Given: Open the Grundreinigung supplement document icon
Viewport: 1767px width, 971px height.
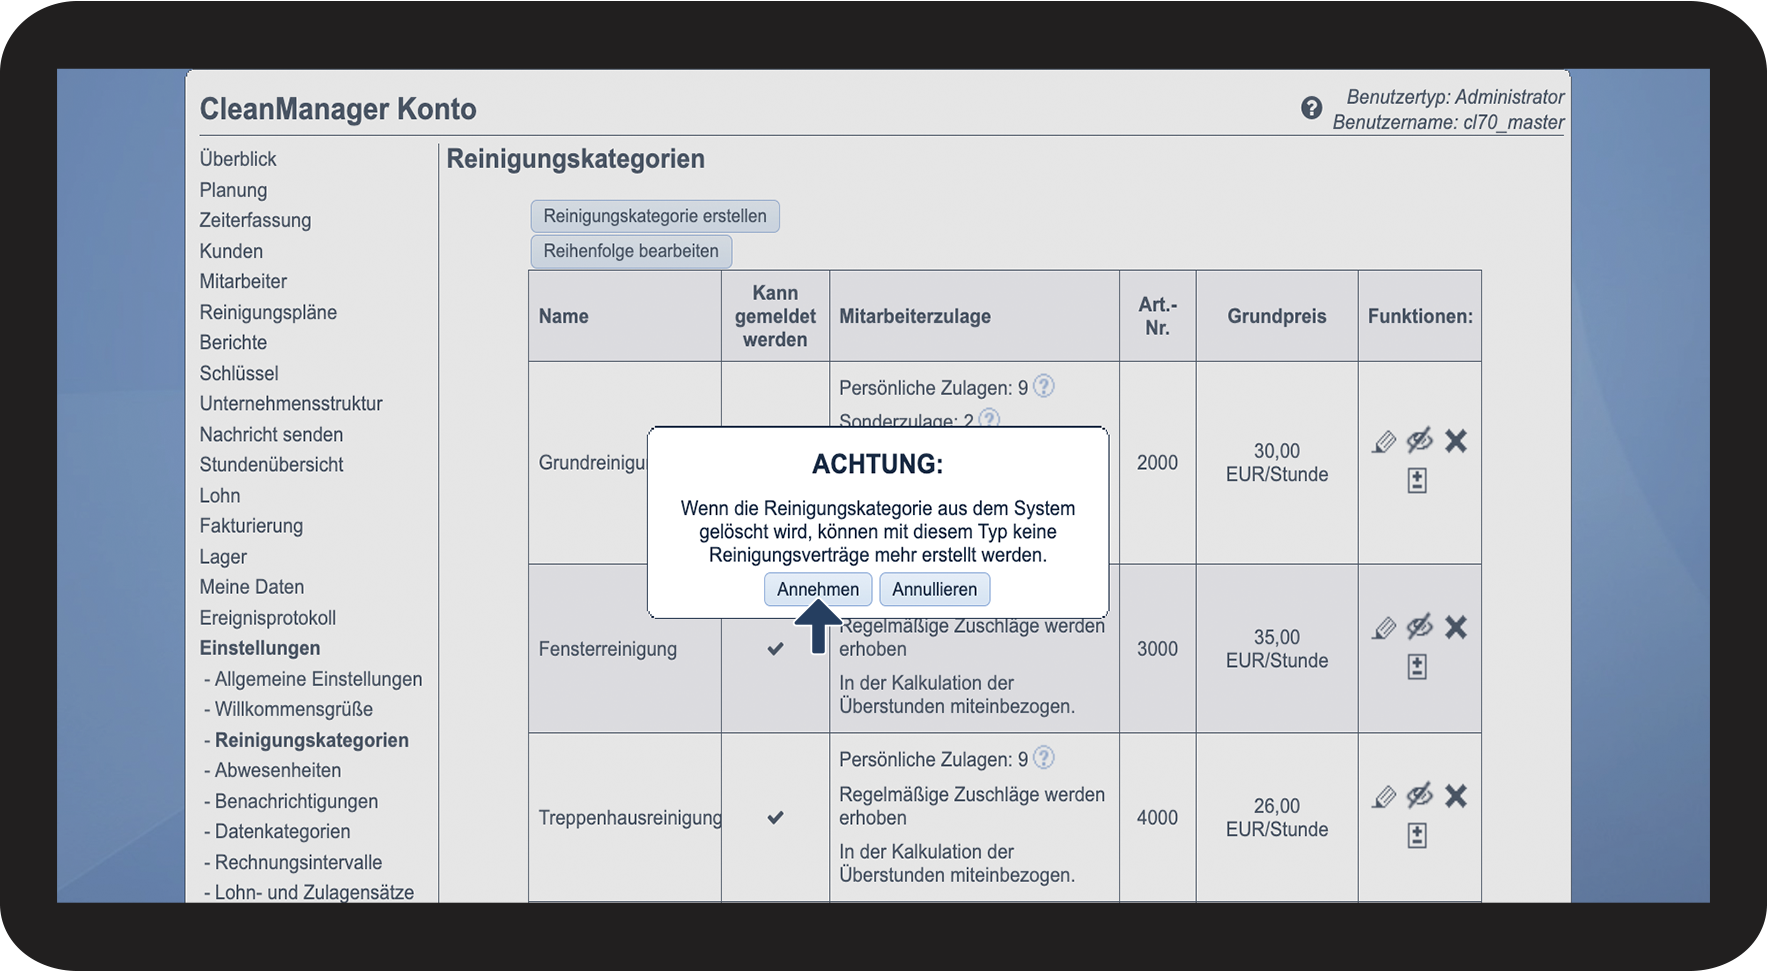Looking at the screenshot, I should point(1417,480).
